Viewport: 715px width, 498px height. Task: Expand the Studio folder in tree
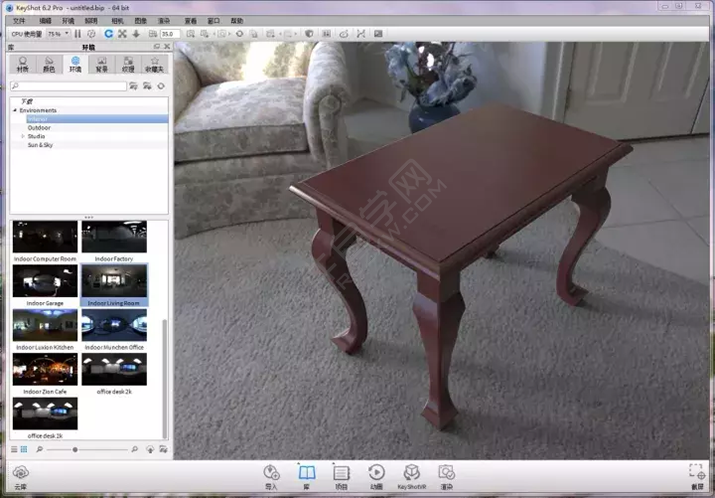tap(22, 136)
